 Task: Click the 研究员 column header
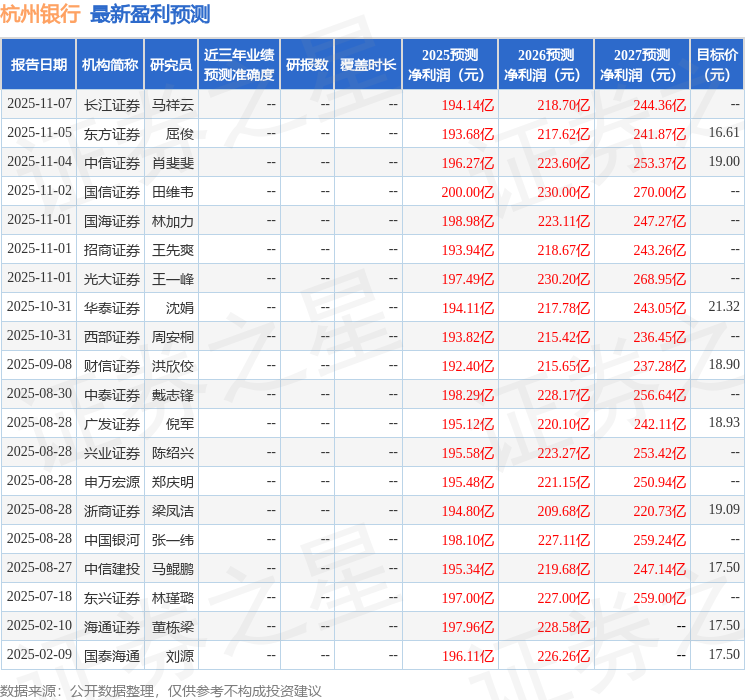[x=171, y=64]
